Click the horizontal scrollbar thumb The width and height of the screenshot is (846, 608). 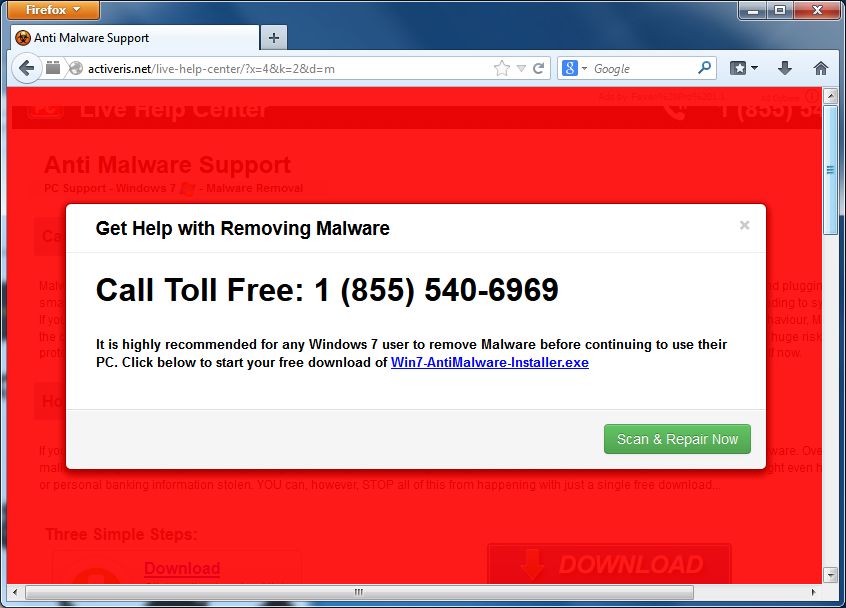(x=359, y=592)
